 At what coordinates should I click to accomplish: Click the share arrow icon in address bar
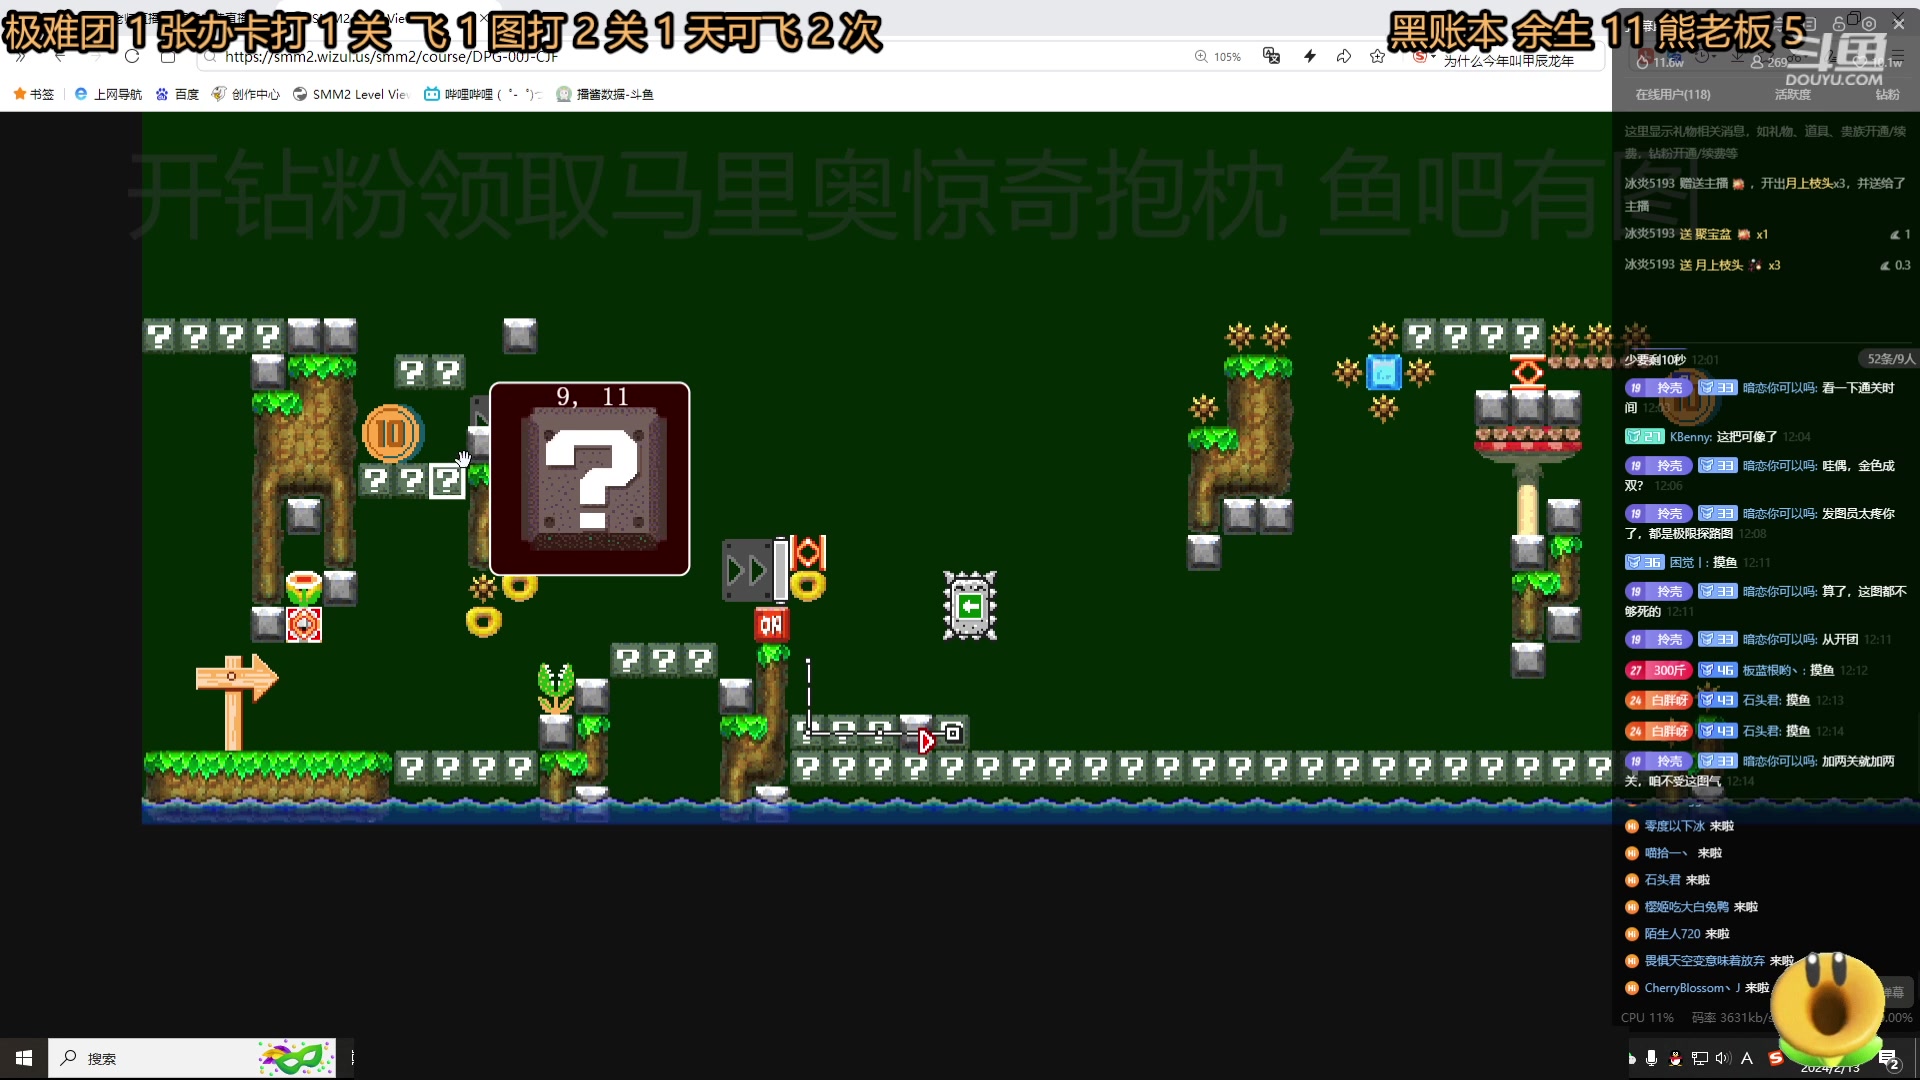(x=1343, y=56)
